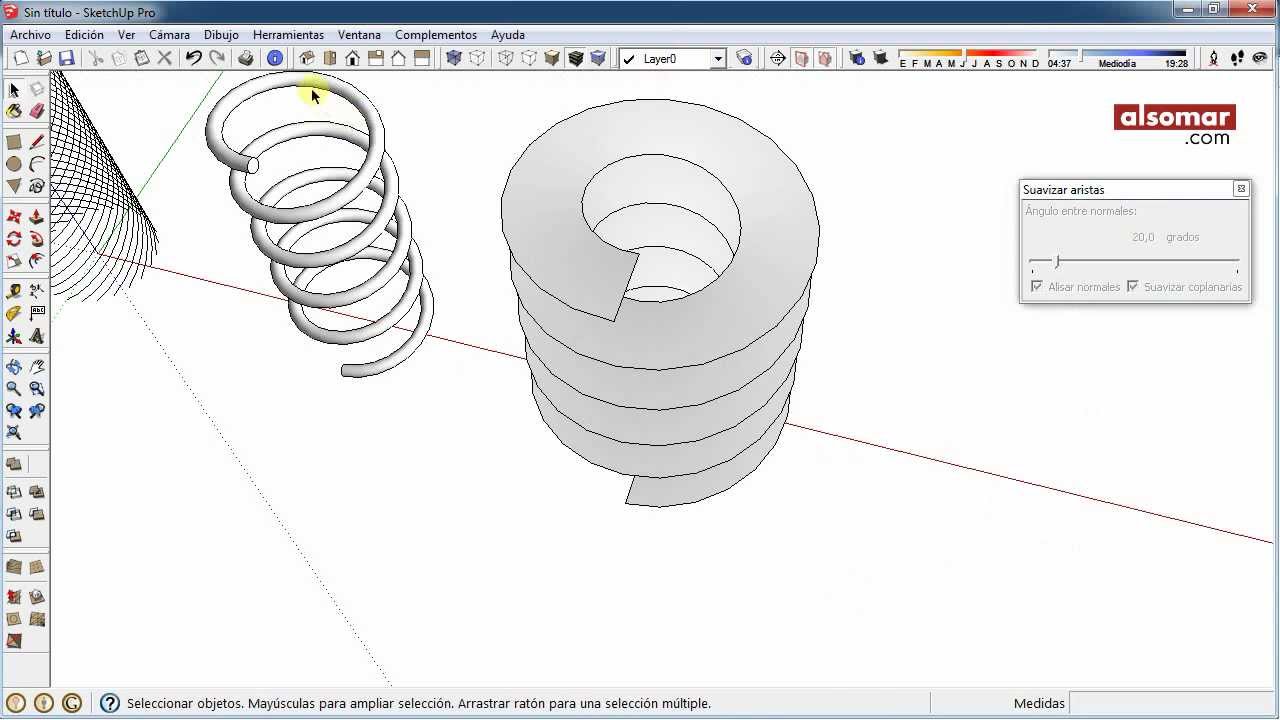Image resolution: width=1280 pixels, height=720 pixels.
Task: Open the Complementos menu
Action: (x=436, y=35)
